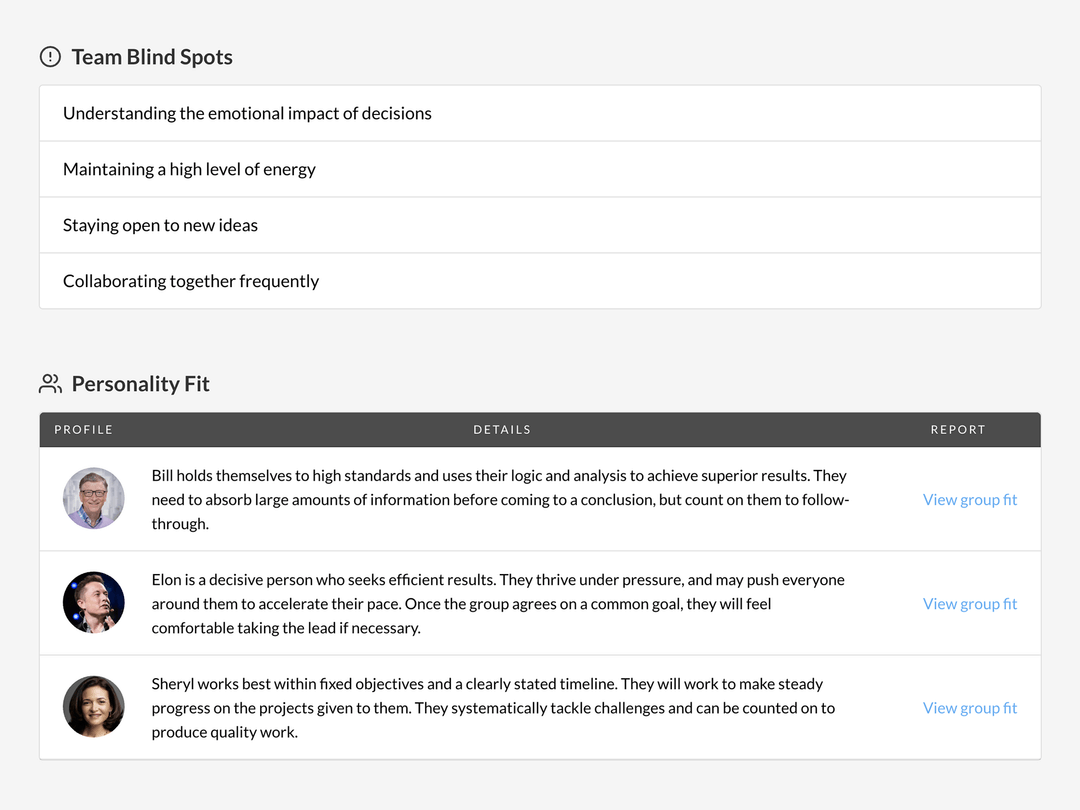Click the Personality Fit heading
The height and width of the screenshot is (810, 1080).
coord(141,384)
